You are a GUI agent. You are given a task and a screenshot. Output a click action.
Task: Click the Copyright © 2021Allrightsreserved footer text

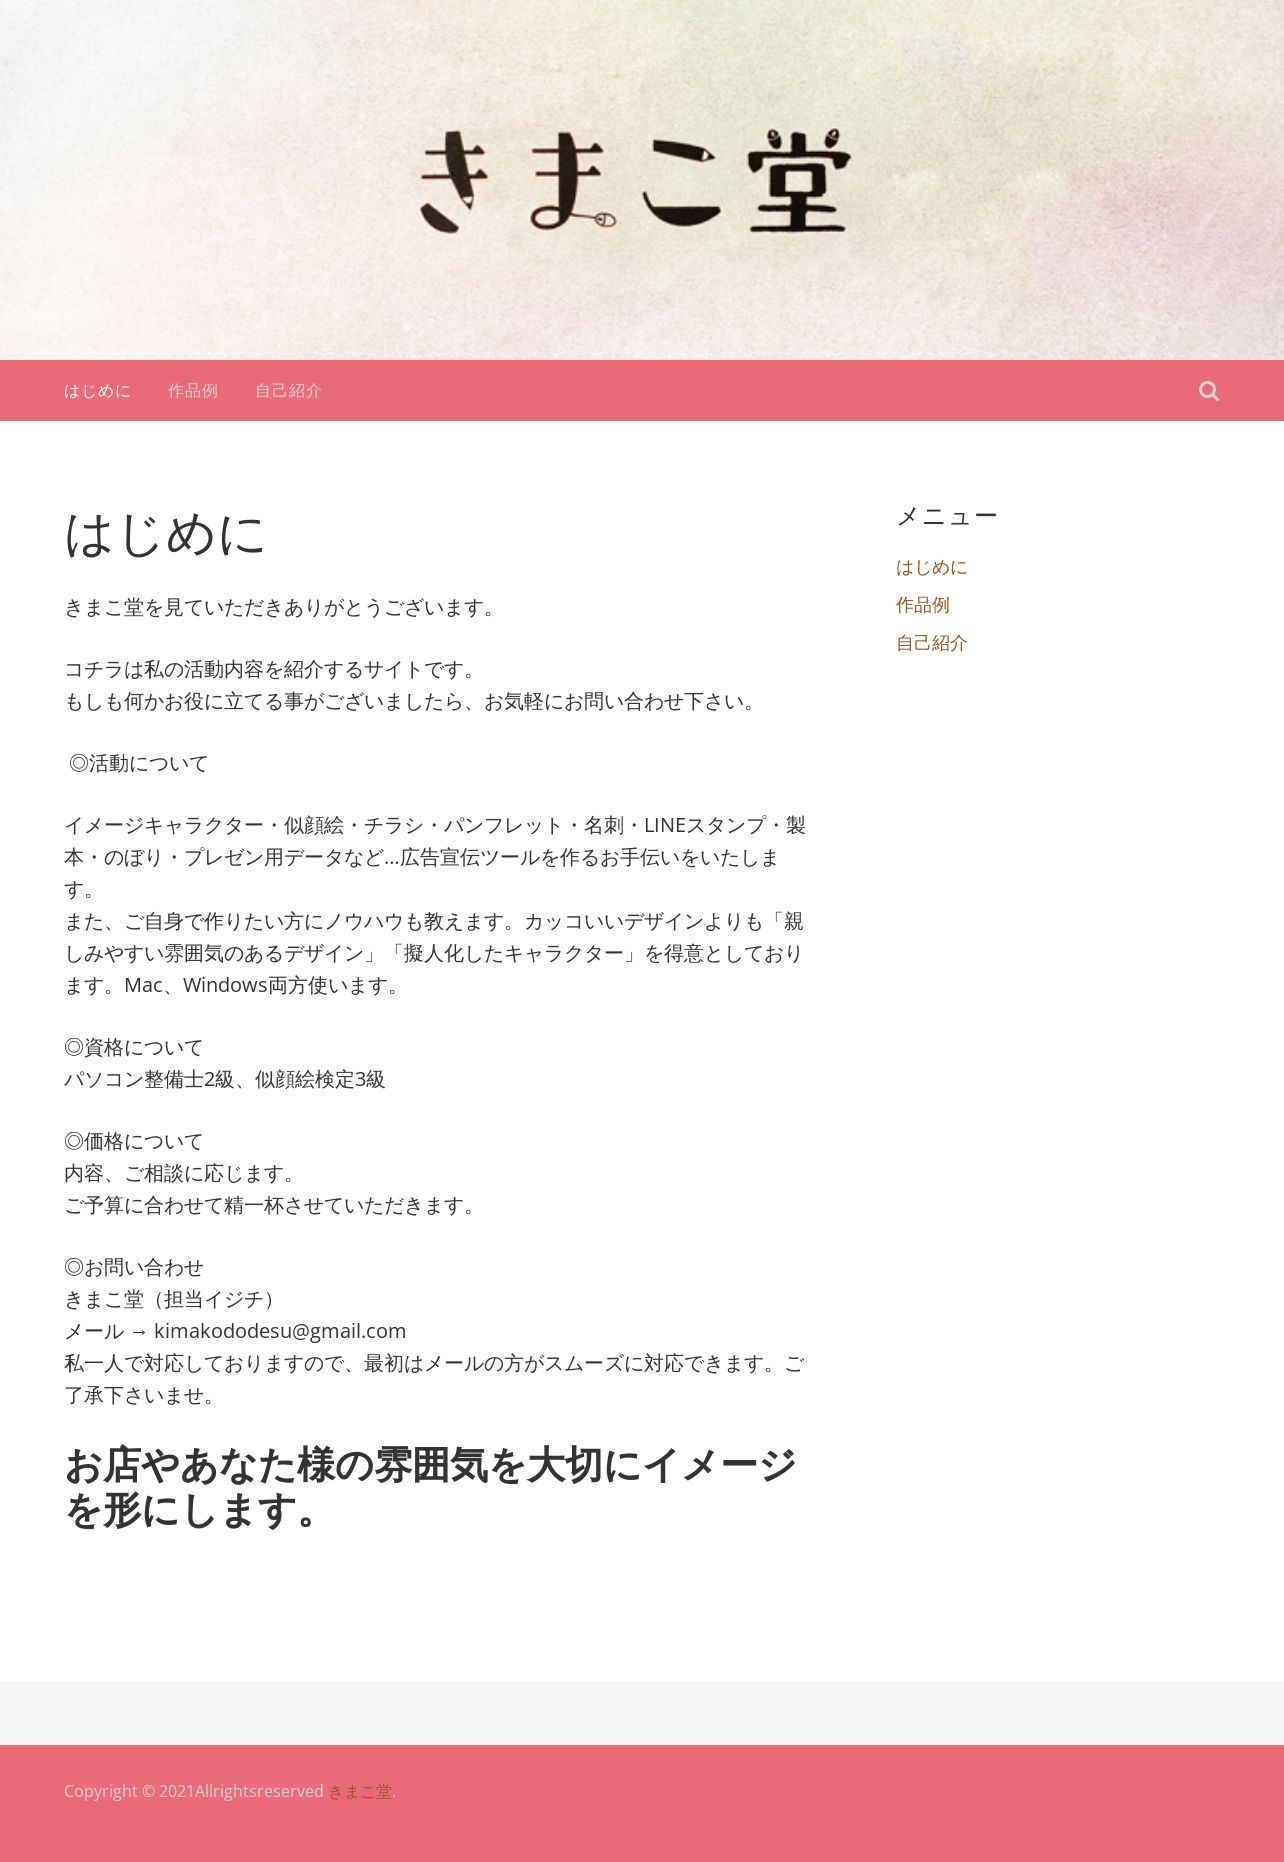(x=194, y=1791)
